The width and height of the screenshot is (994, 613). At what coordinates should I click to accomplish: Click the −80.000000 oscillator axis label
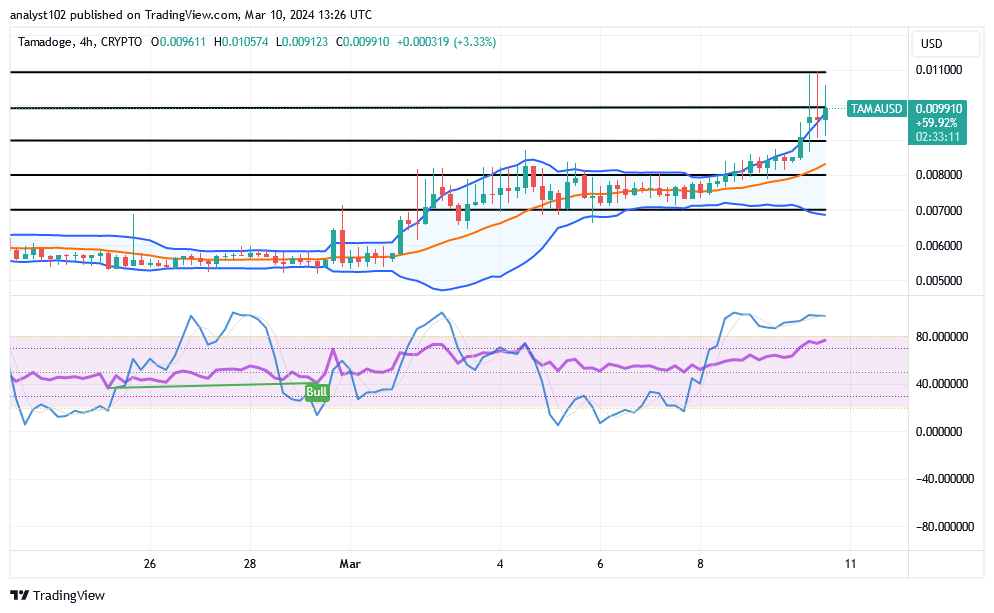coord(945,526)
